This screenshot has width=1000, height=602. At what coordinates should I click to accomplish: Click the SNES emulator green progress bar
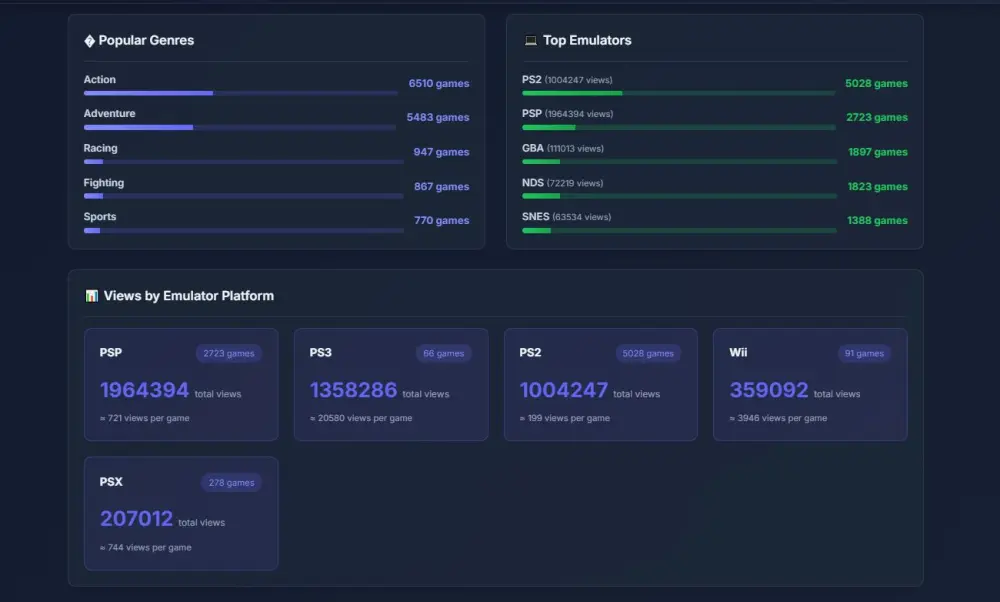click(679, 231)
